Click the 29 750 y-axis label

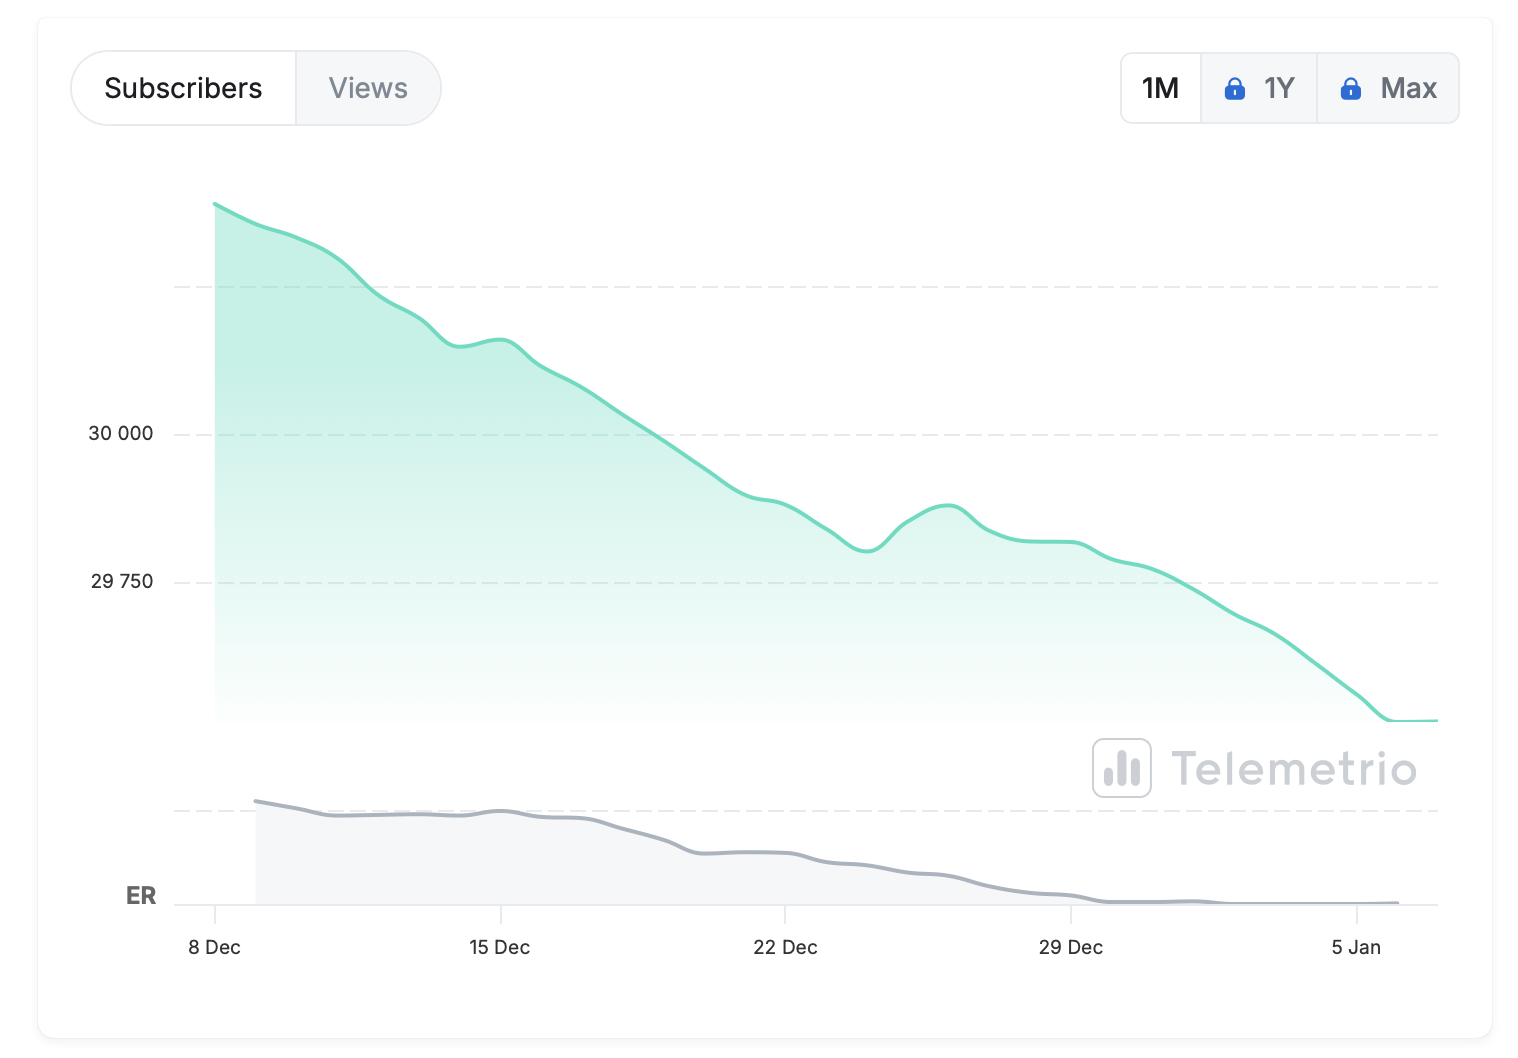(x=122, y=581)
